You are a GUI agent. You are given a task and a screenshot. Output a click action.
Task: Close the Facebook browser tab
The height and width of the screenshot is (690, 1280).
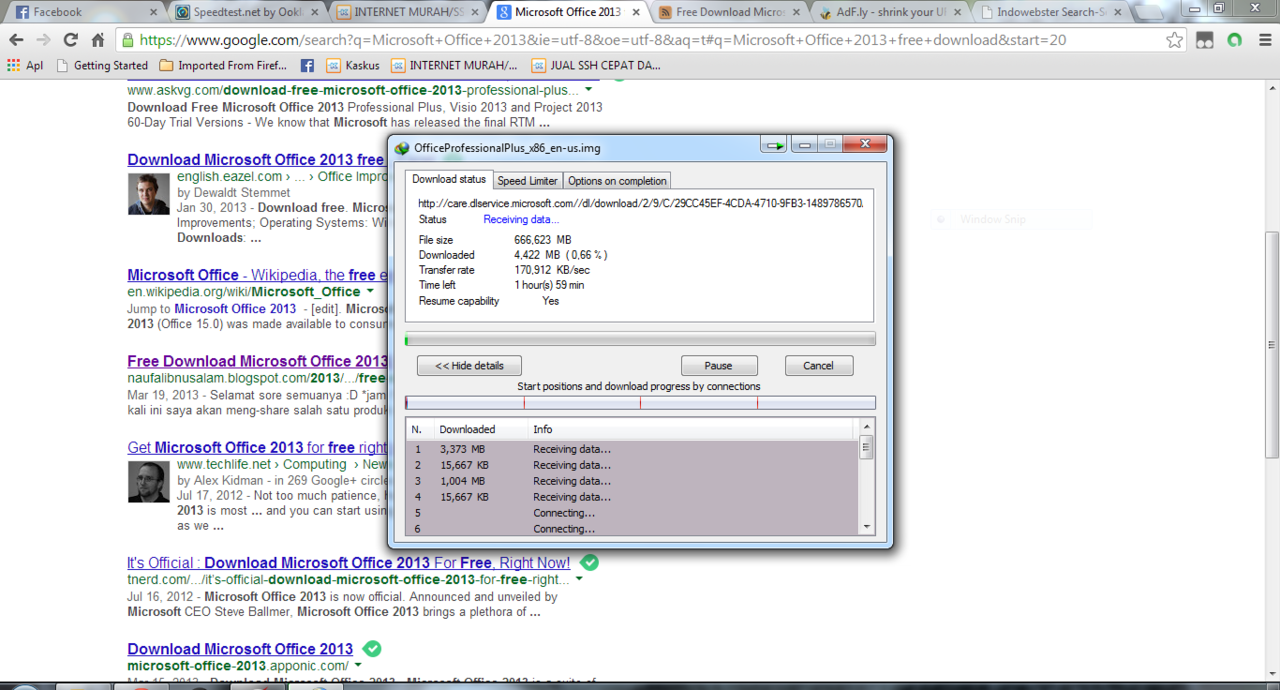(153, 12)
